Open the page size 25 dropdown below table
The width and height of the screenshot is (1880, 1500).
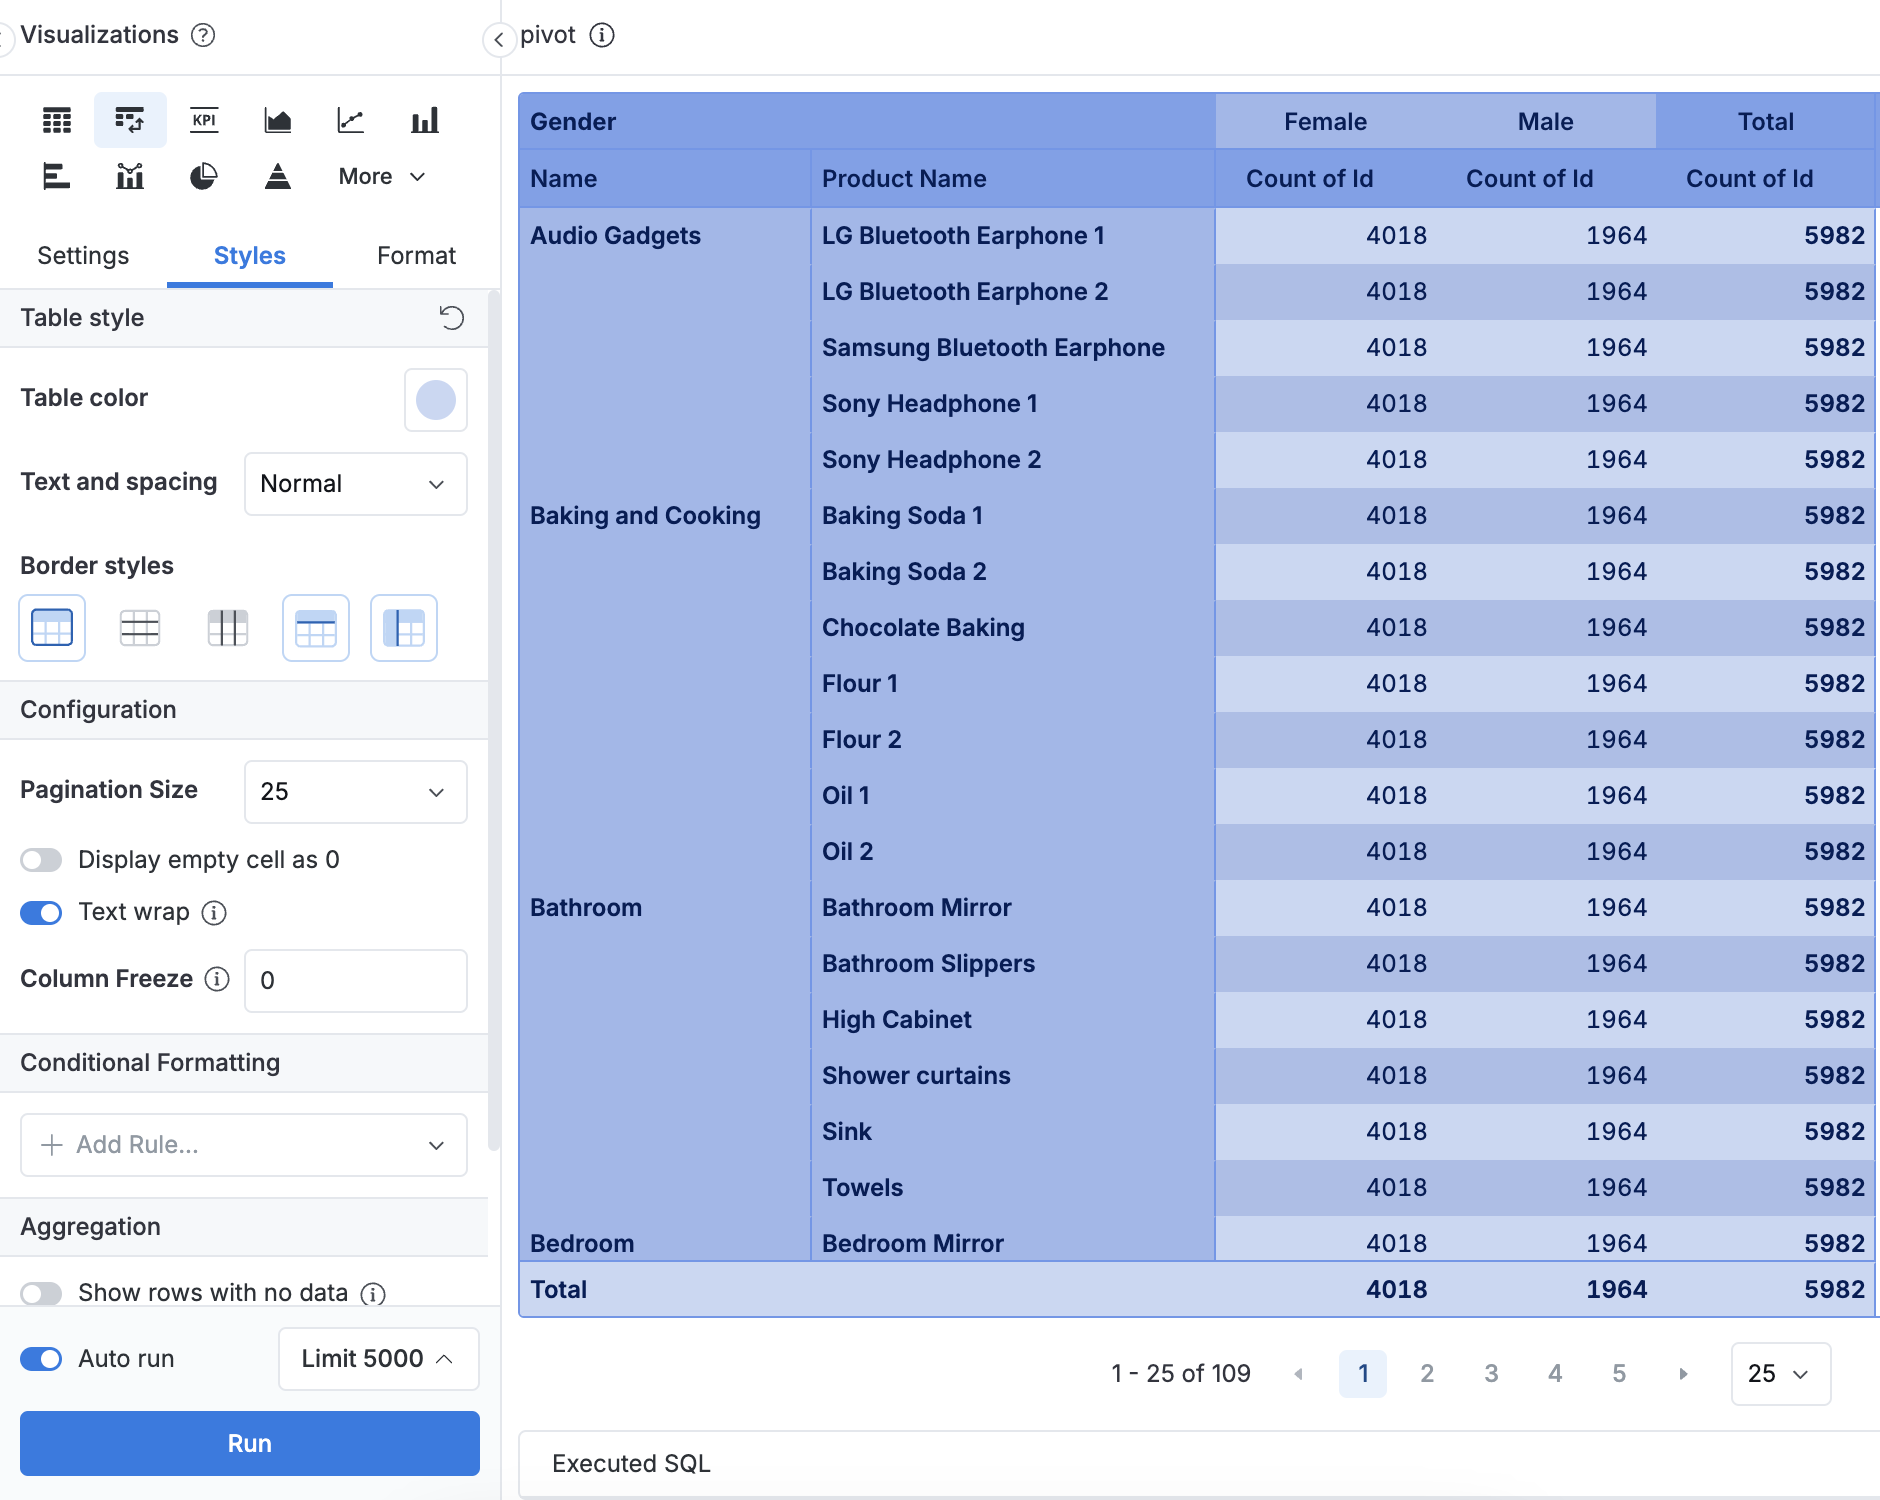[x=1781, y=1374]
